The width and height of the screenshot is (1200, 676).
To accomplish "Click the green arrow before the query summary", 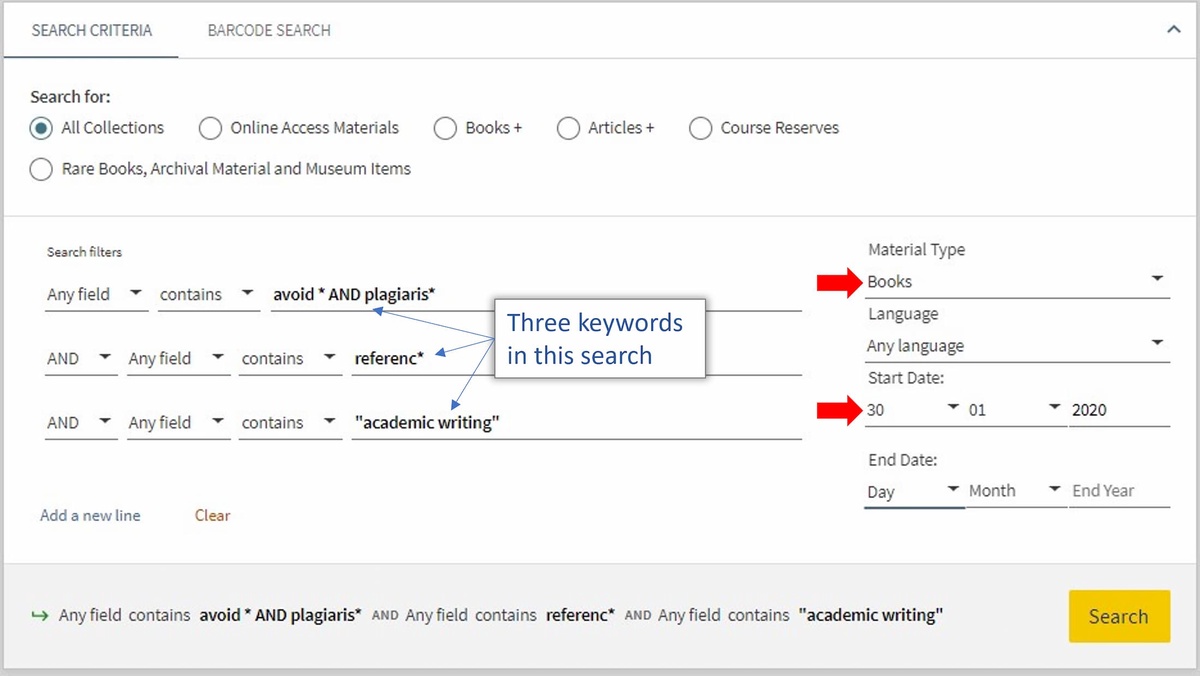I will point(38,615).
